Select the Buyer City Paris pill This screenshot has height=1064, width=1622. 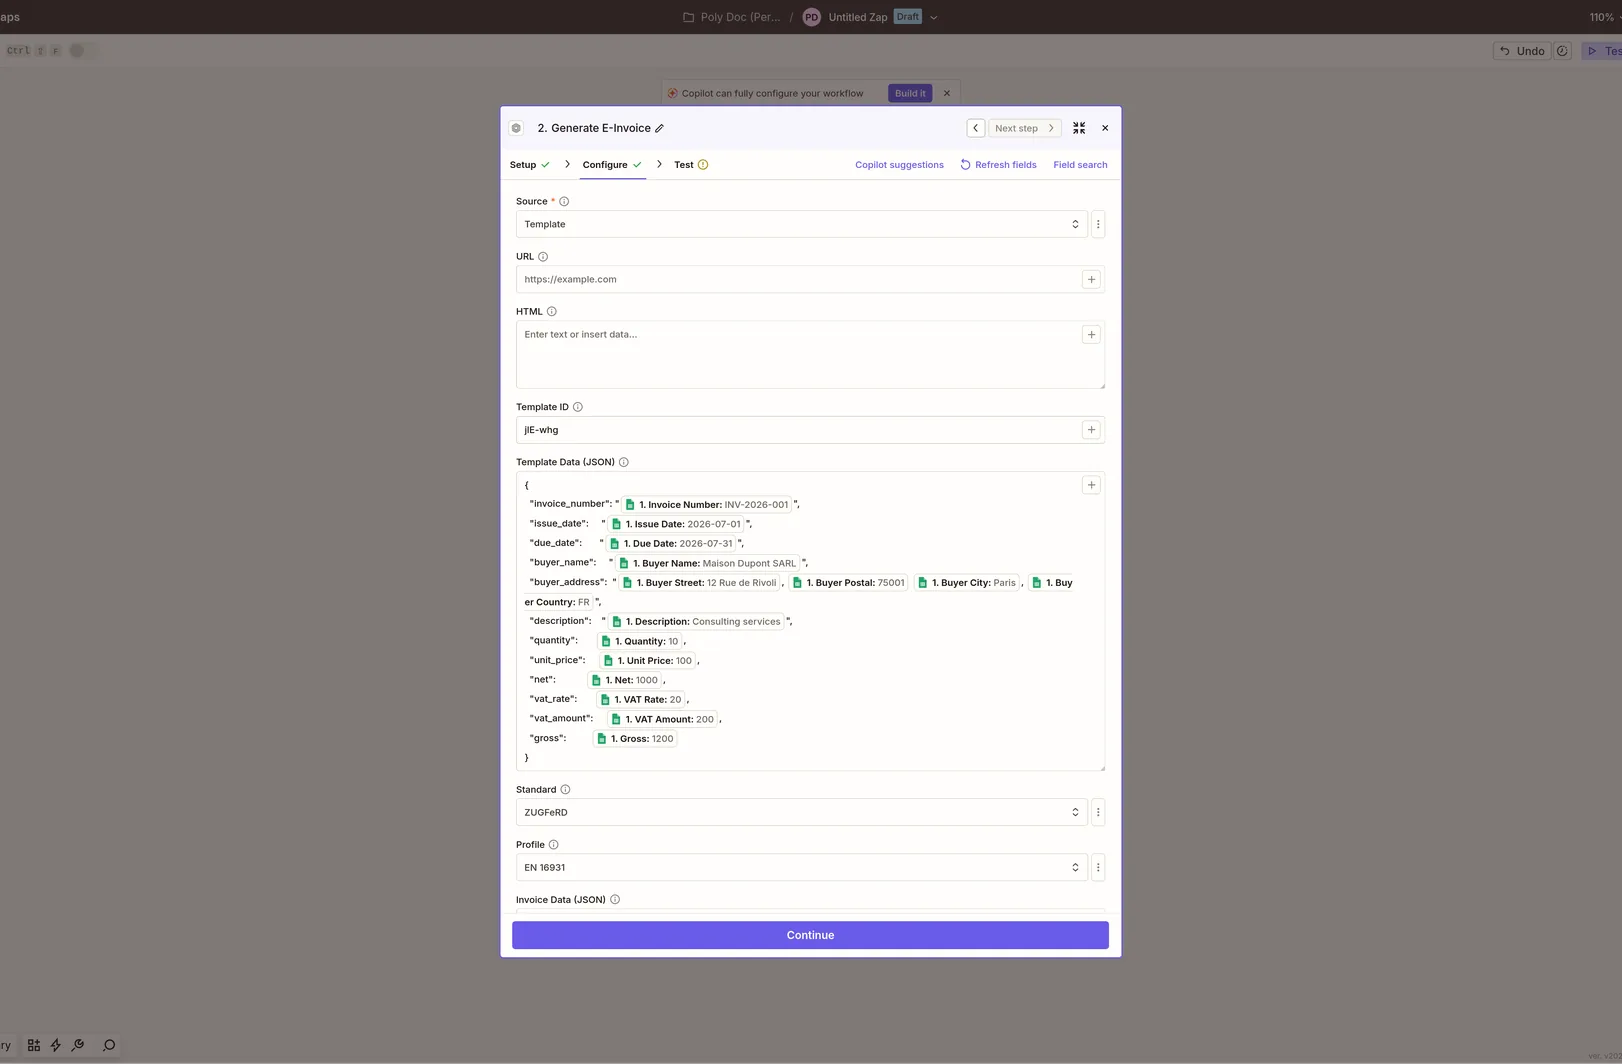[967, 582]
